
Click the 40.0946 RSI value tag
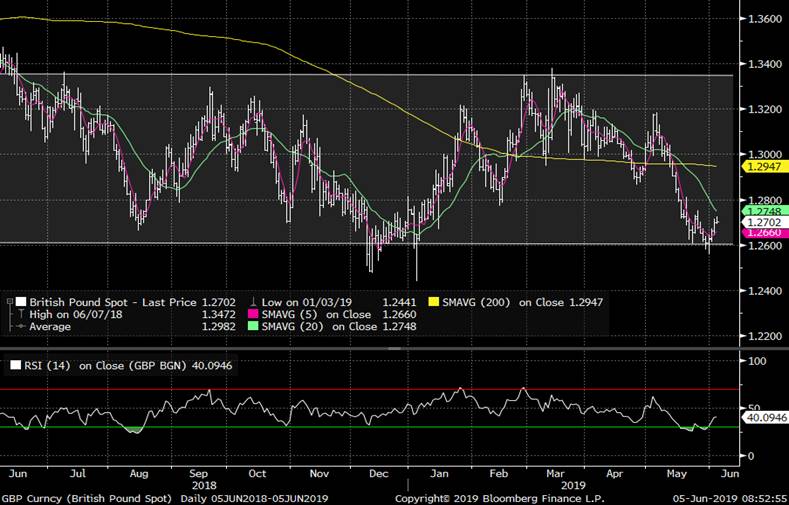766,417
